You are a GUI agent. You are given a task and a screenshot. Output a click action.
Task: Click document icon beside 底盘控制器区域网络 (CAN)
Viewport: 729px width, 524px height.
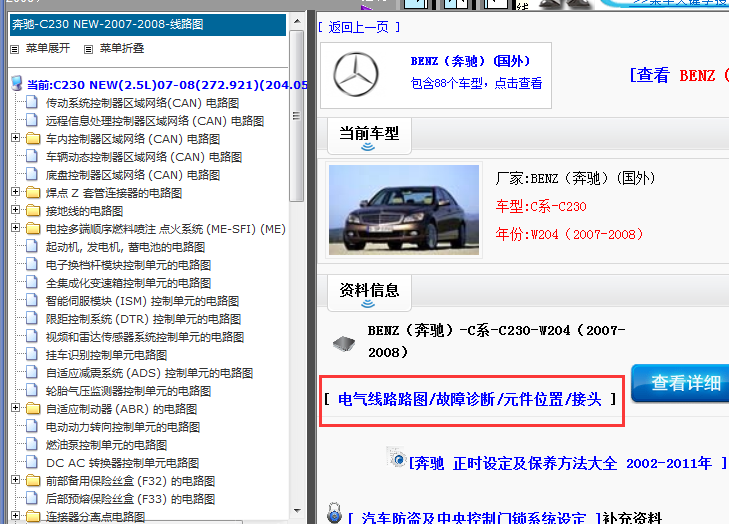[x=32, y=174]
